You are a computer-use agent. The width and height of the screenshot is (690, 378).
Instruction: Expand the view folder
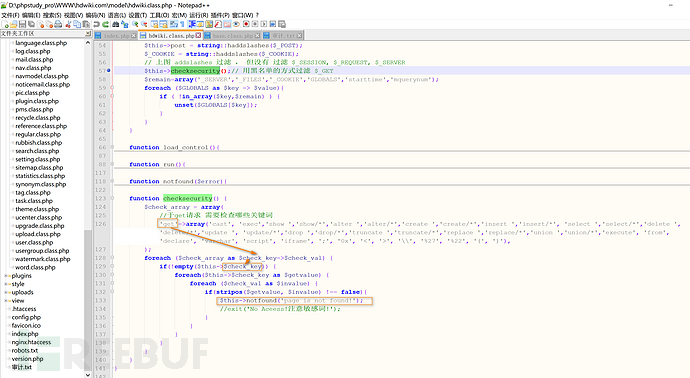6,301
